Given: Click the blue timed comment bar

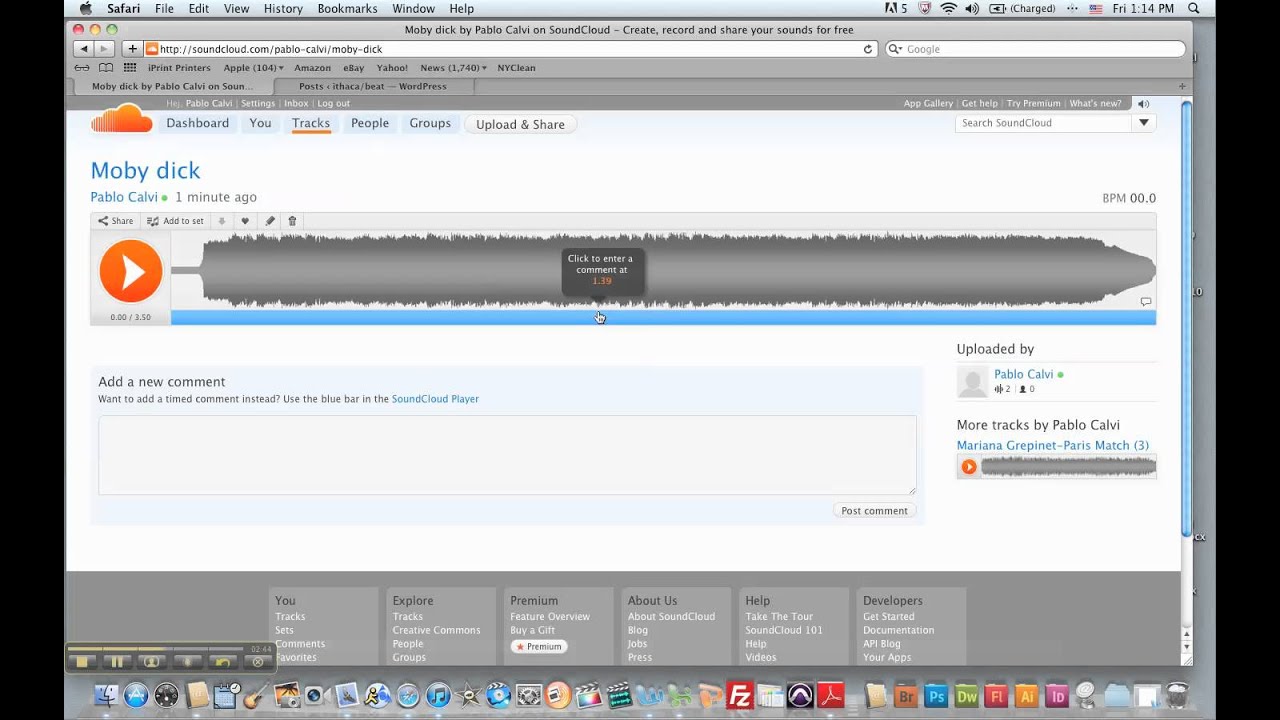Looking at the screenshot, I should [663, 318].
